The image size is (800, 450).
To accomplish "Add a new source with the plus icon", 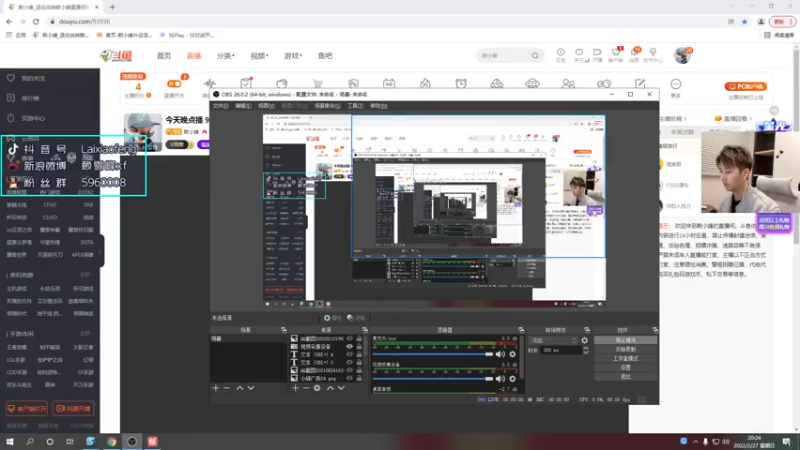I will [295, 388].
